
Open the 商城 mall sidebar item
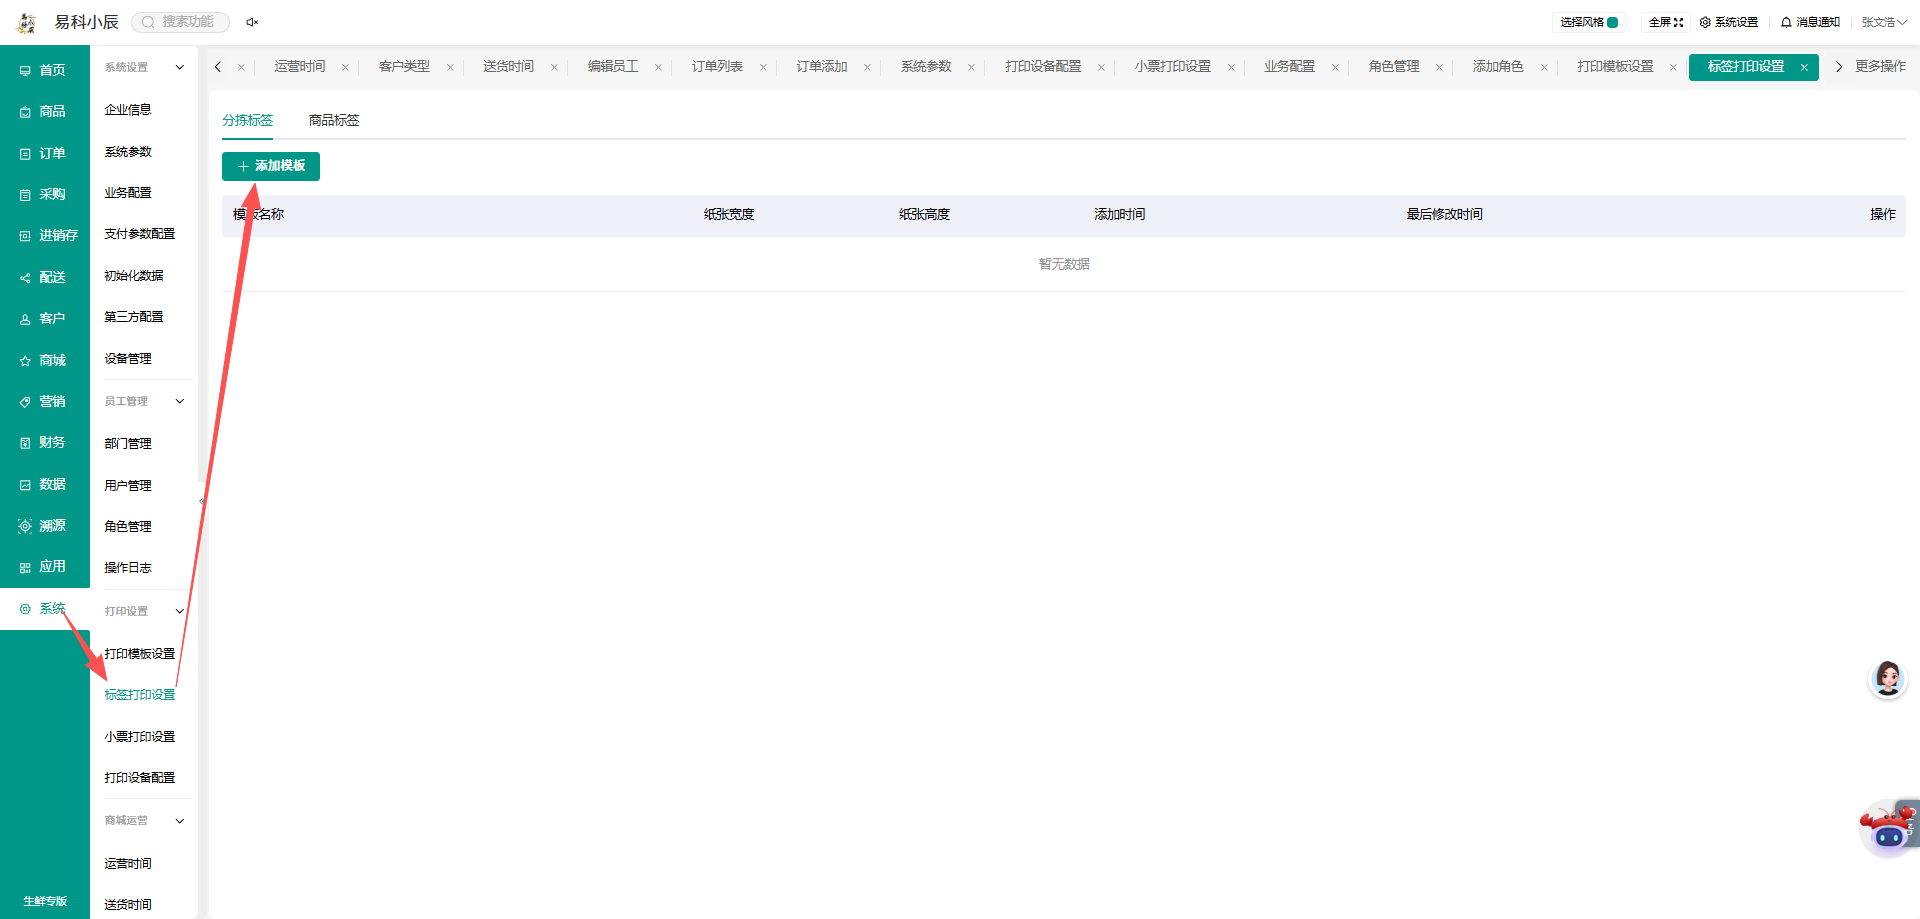click(44, 360)
